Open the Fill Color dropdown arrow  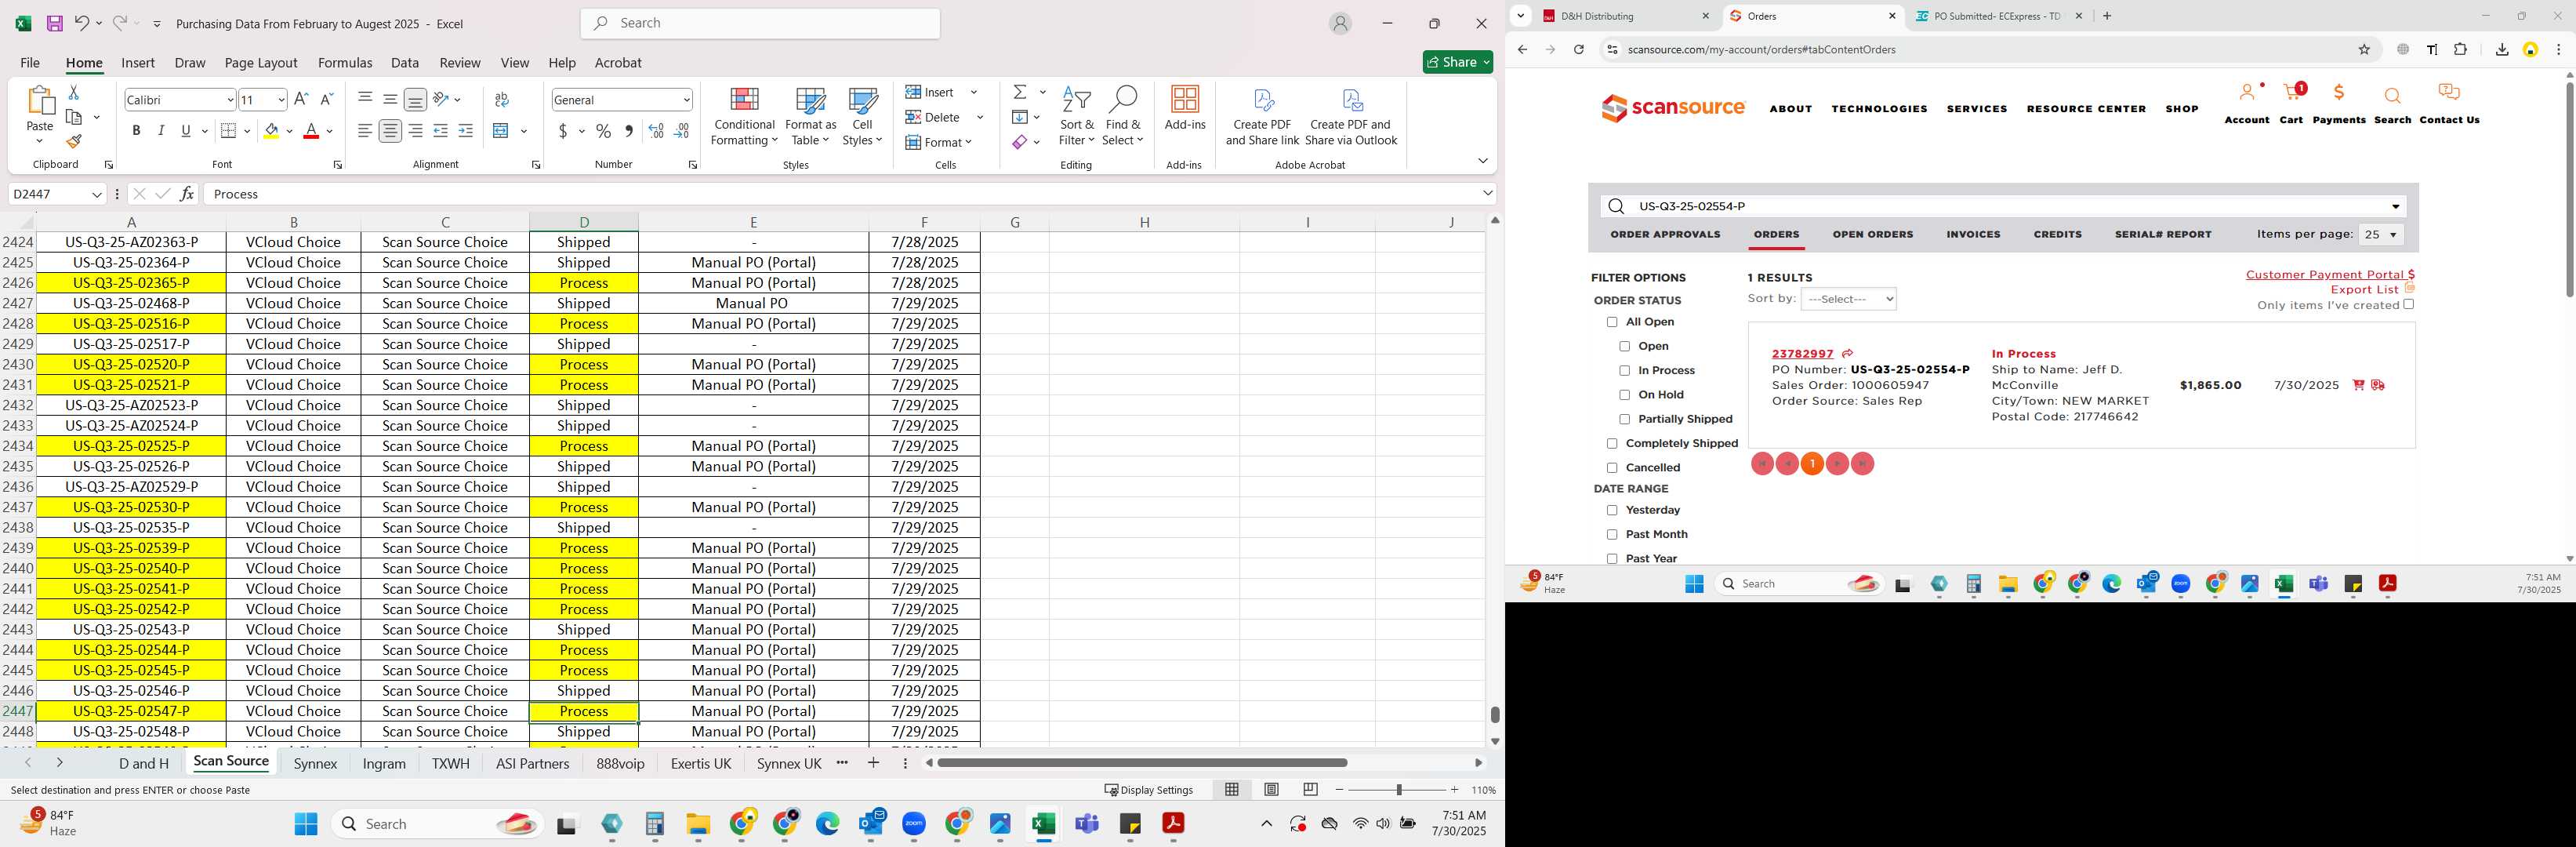point(290,131)
